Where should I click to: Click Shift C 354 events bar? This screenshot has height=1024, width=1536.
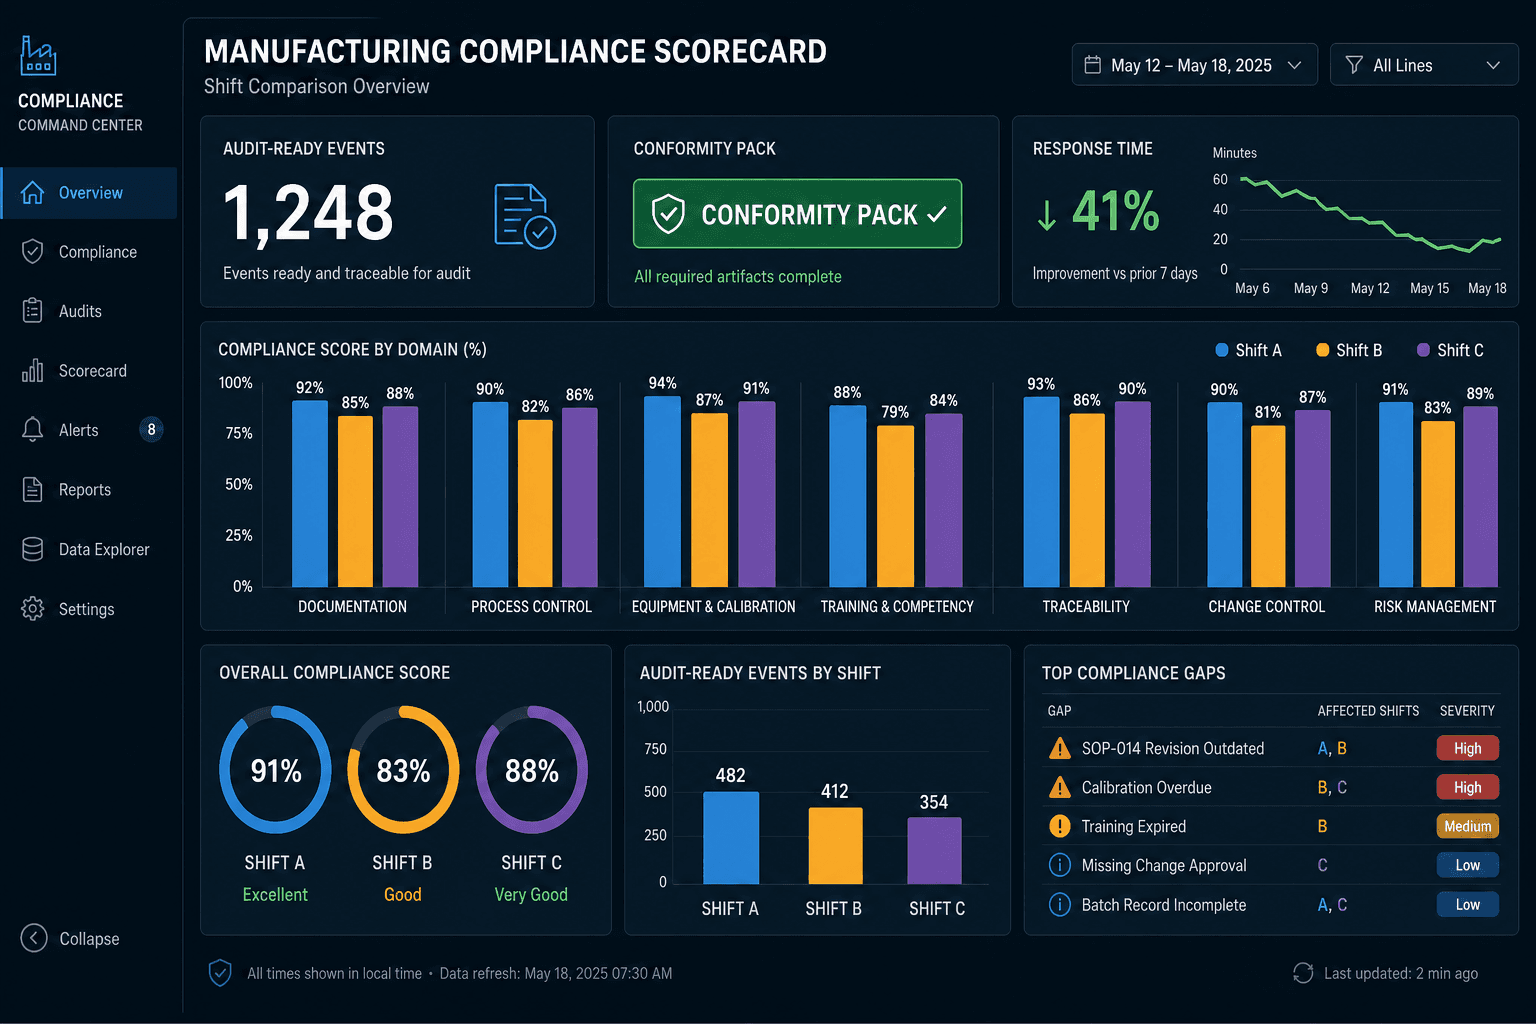[x=934, y=851]
